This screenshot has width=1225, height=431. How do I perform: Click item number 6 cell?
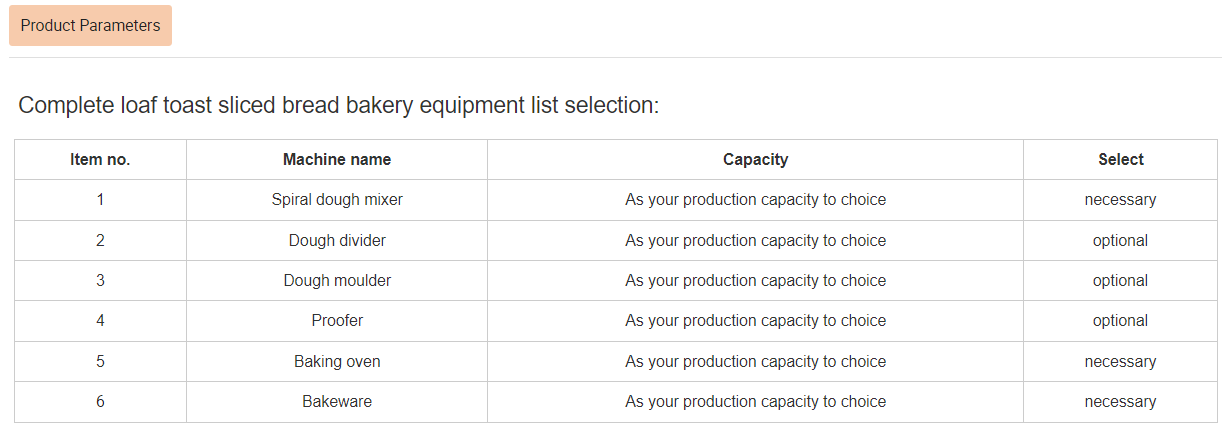click(x=100, y=402)
